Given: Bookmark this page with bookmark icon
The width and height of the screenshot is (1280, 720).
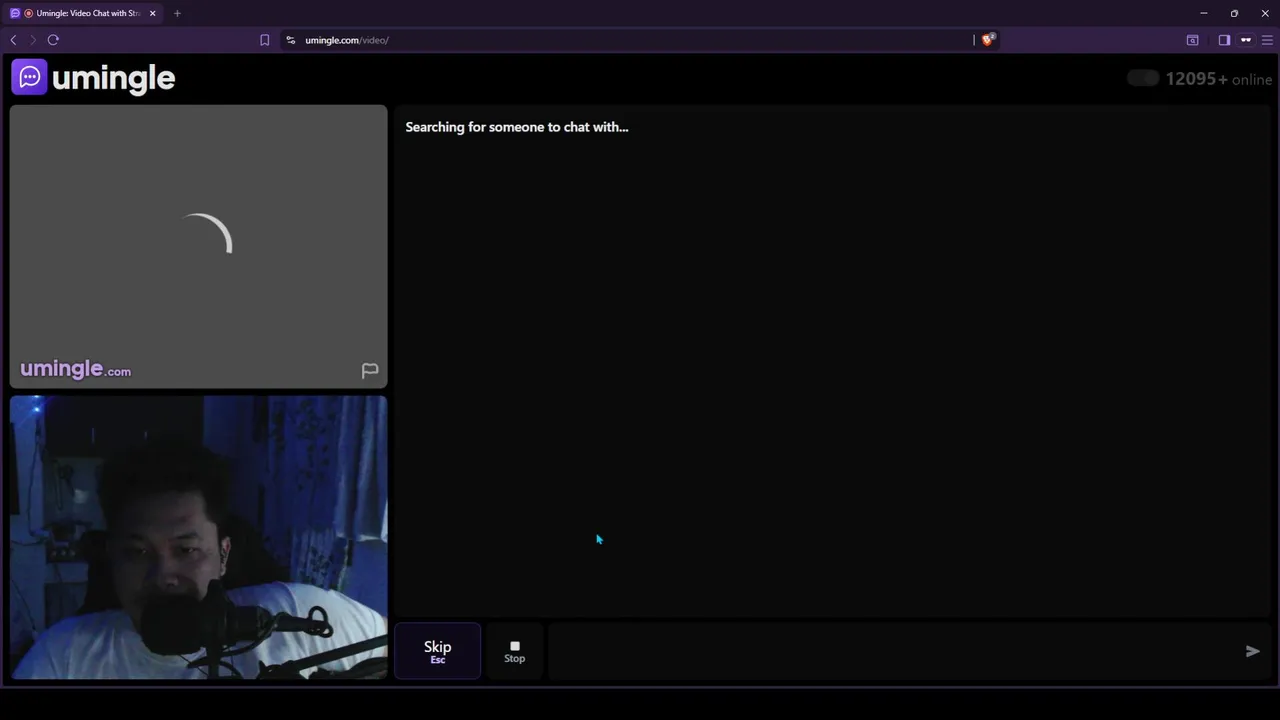Looking at the screenshot, I should tap(264, 40).
